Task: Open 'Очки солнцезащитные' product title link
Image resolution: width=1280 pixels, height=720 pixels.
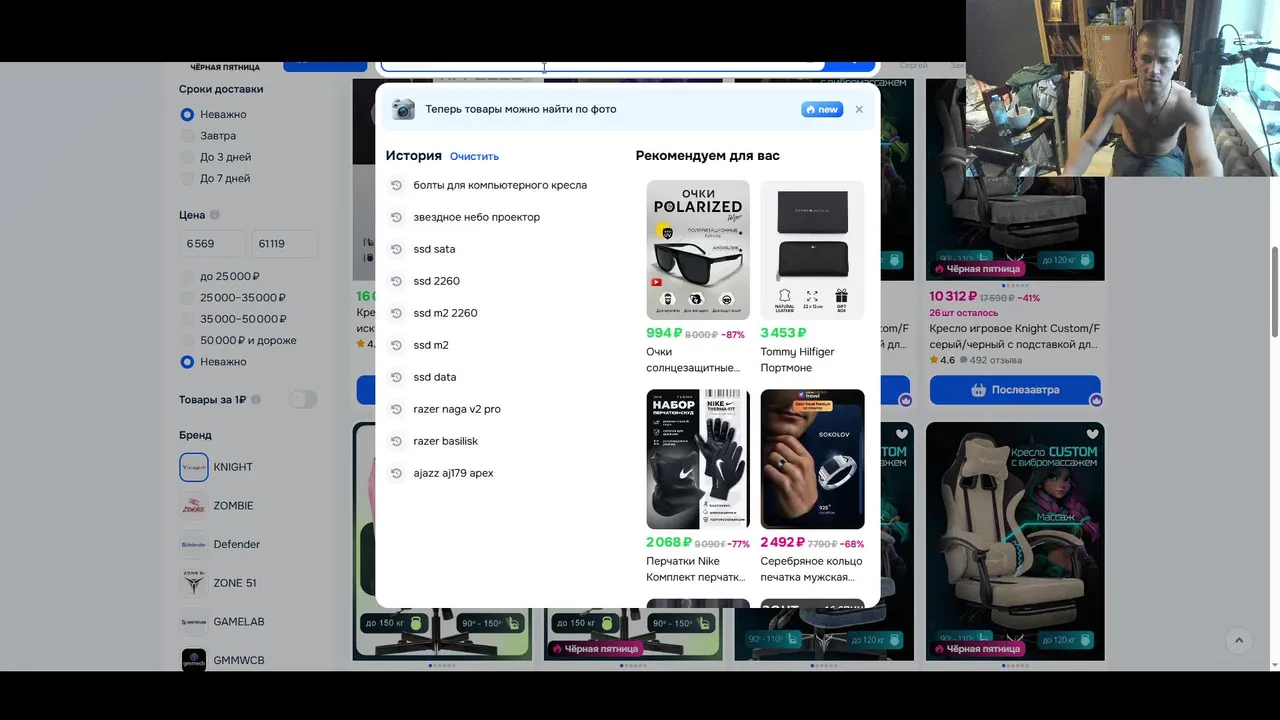Action: [693, 360]
